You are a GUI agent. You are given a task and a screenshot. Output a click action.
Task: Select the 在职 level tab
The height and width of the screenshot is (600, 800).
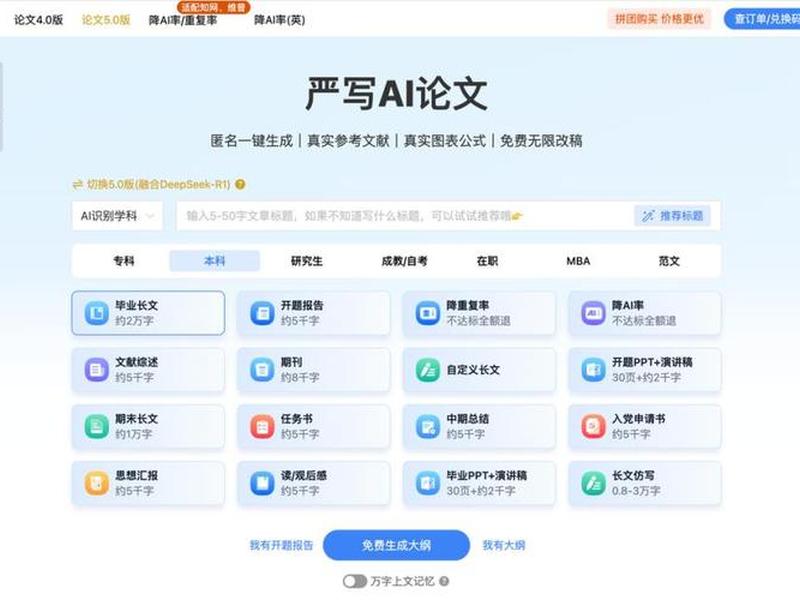(x=487, y=261)
